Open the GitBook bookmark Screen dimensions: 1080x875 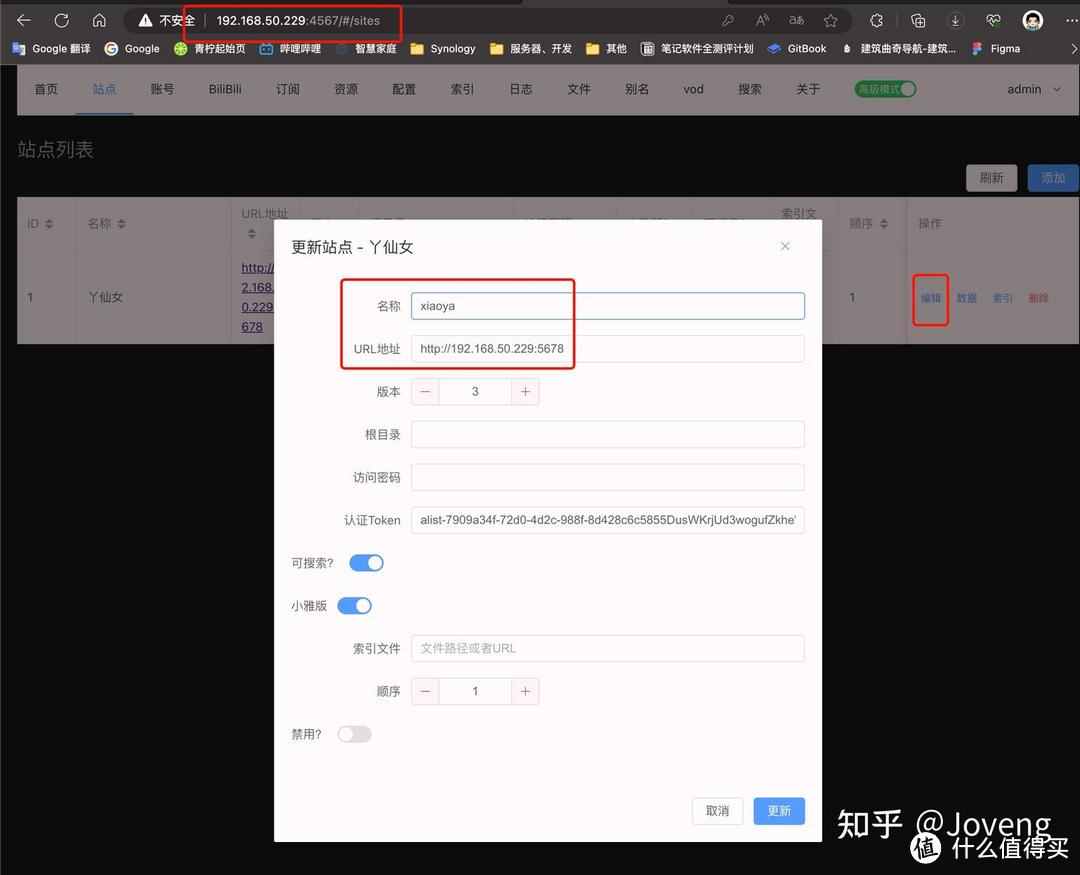pyautogui.click(x=797, y=49)
